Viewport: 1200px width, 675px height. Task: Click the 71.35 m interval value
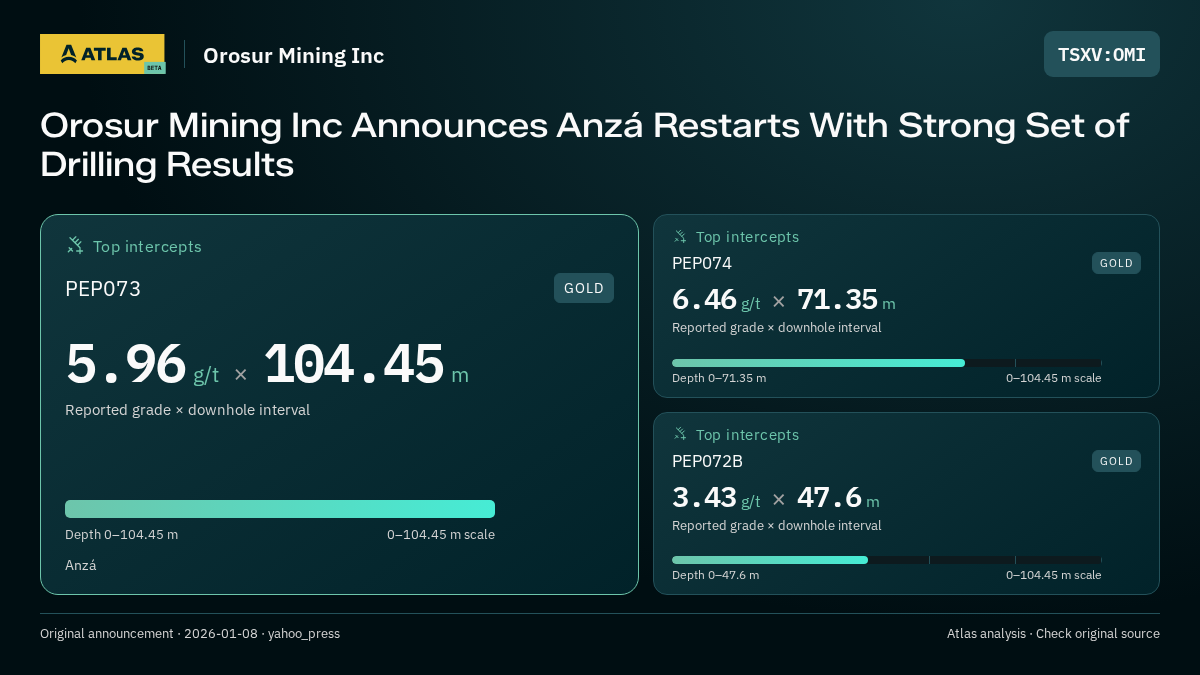click(846, 300)
